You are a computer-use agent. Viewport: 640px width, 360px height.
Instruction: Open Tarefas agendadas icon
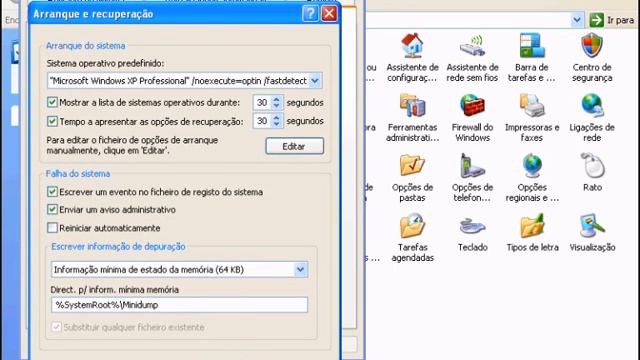(412, 225)
